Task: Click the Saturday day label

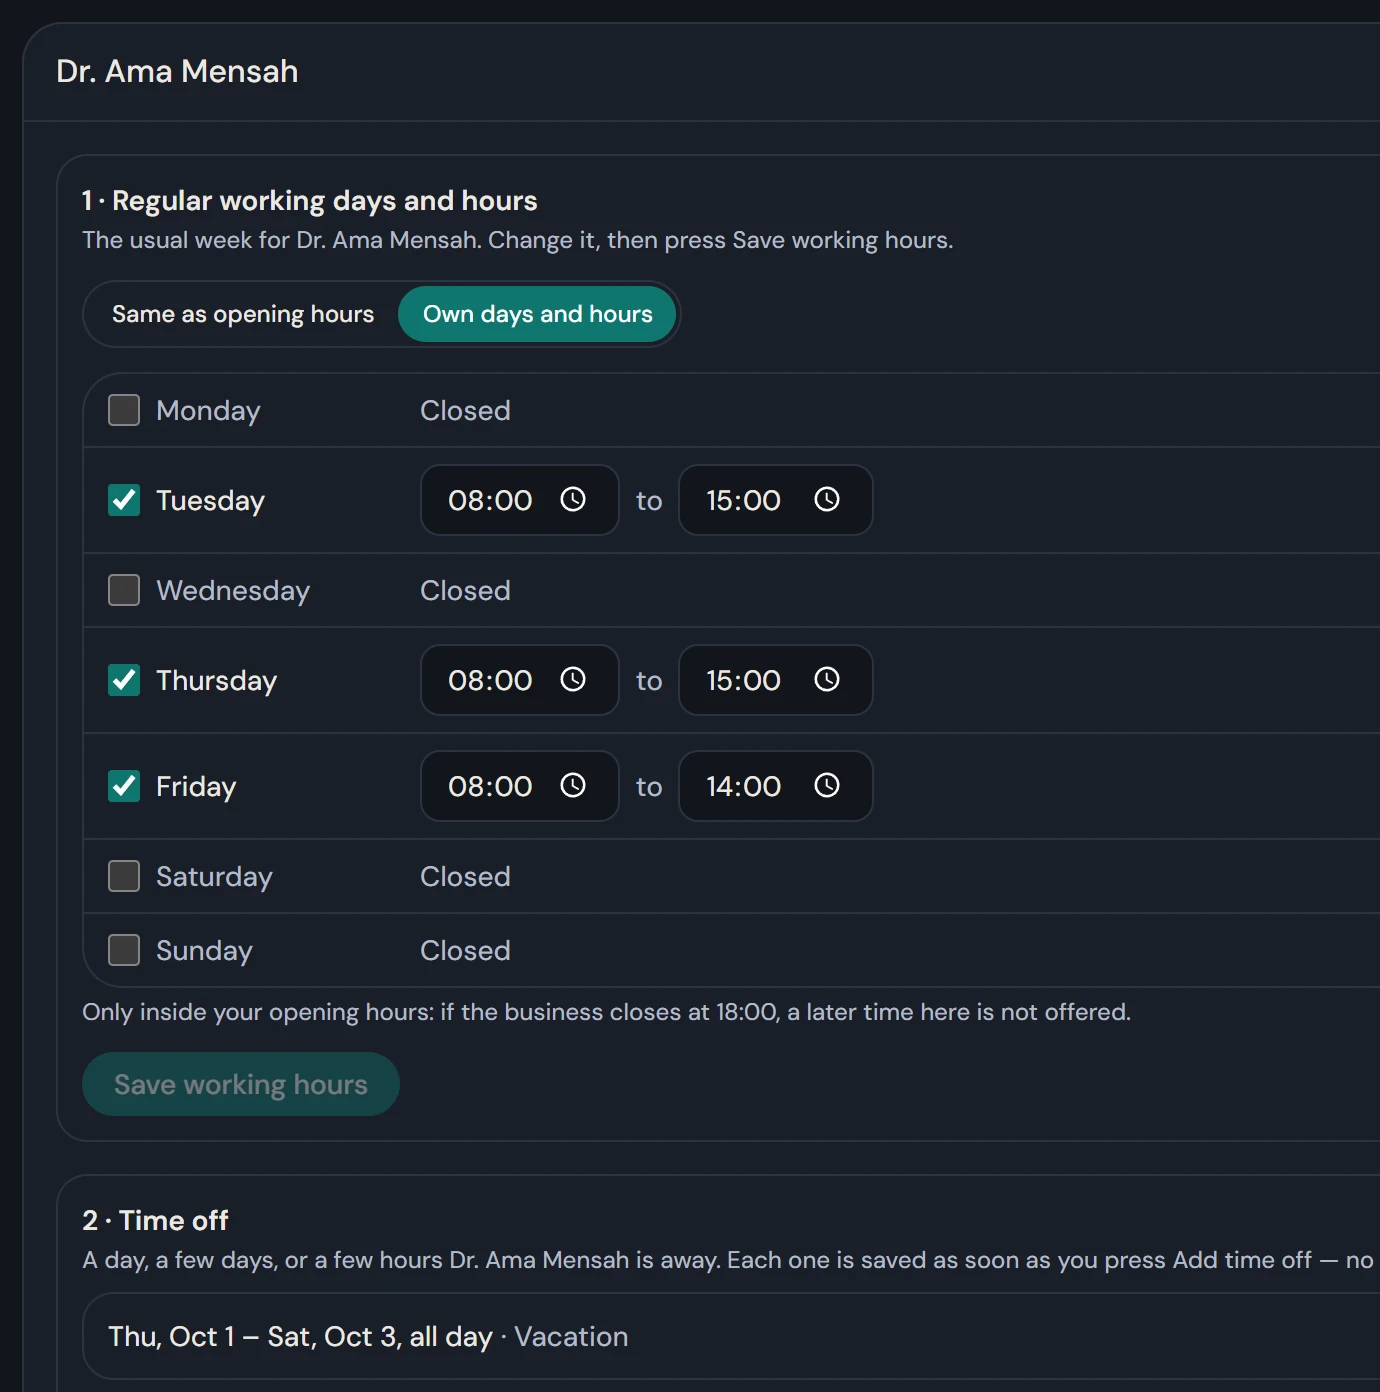Action: tap(214, 876)
